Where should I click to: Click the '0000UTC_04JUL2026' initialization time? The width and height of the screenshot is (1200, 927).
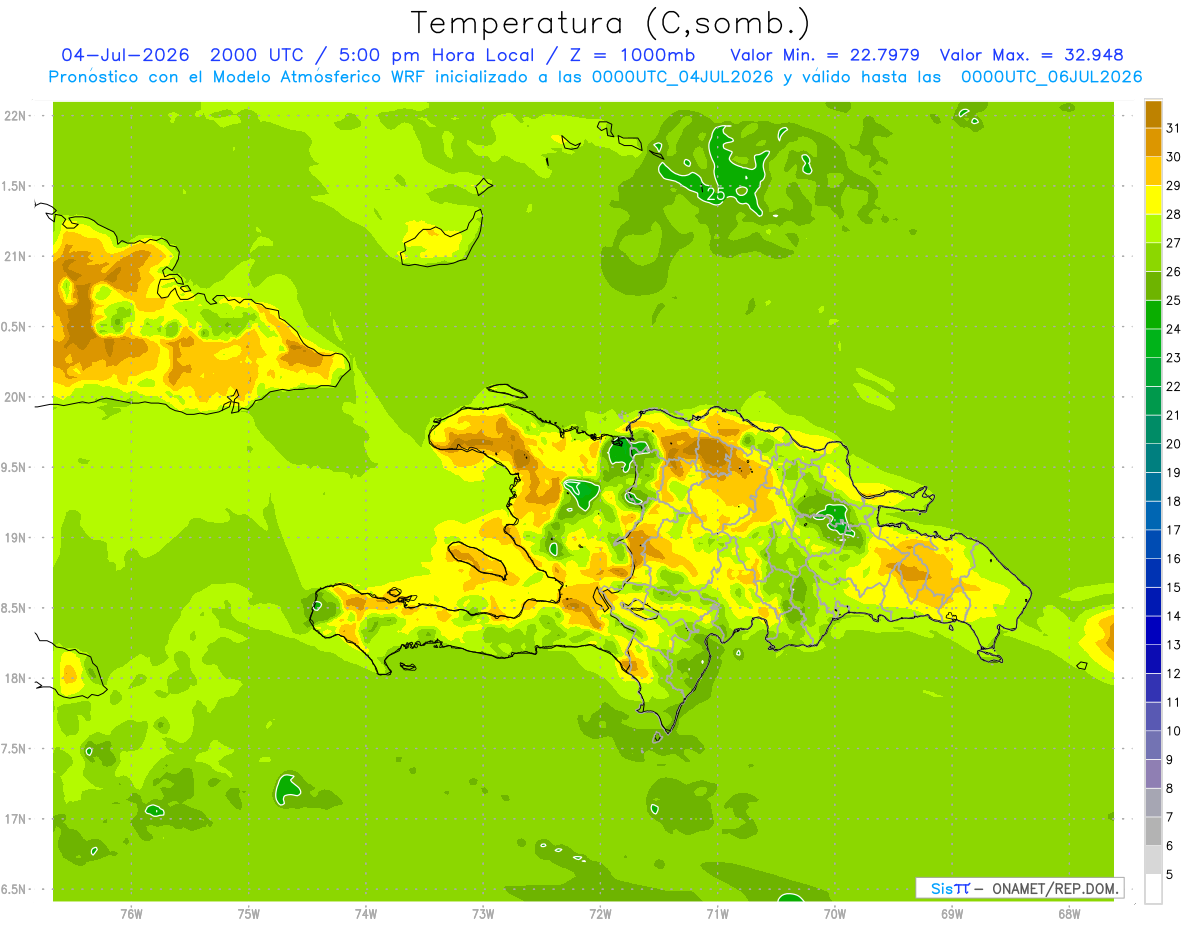682,77
